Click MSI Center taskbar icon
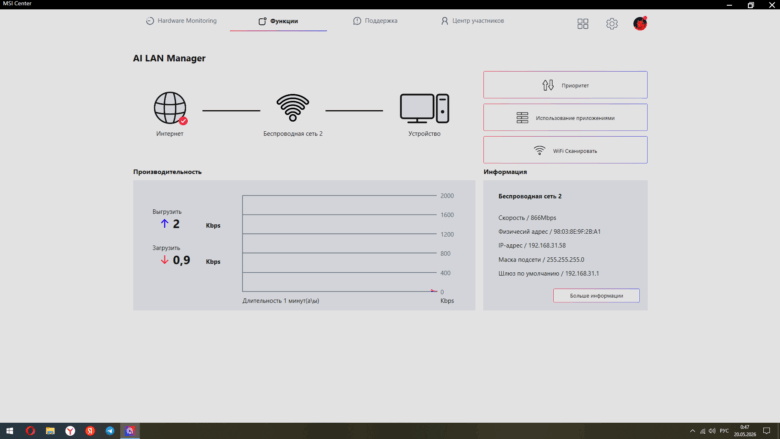 pyautogui.click(x=130, y=431)
